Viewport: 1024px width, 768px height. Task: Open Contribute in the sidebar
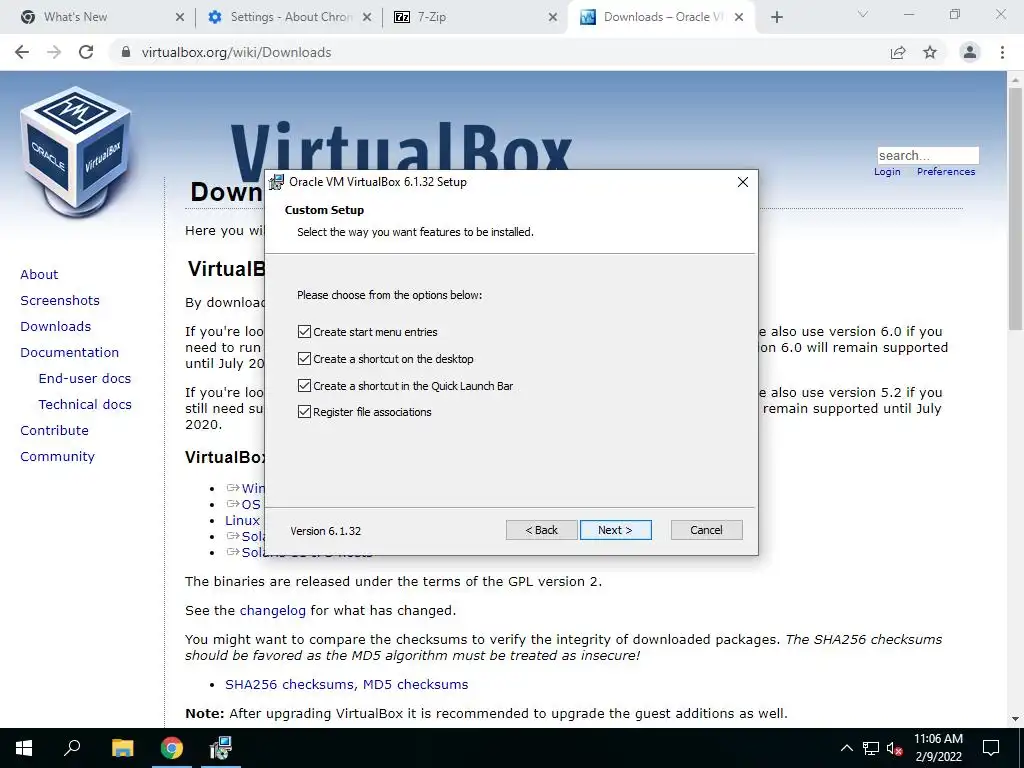(54, 430)
